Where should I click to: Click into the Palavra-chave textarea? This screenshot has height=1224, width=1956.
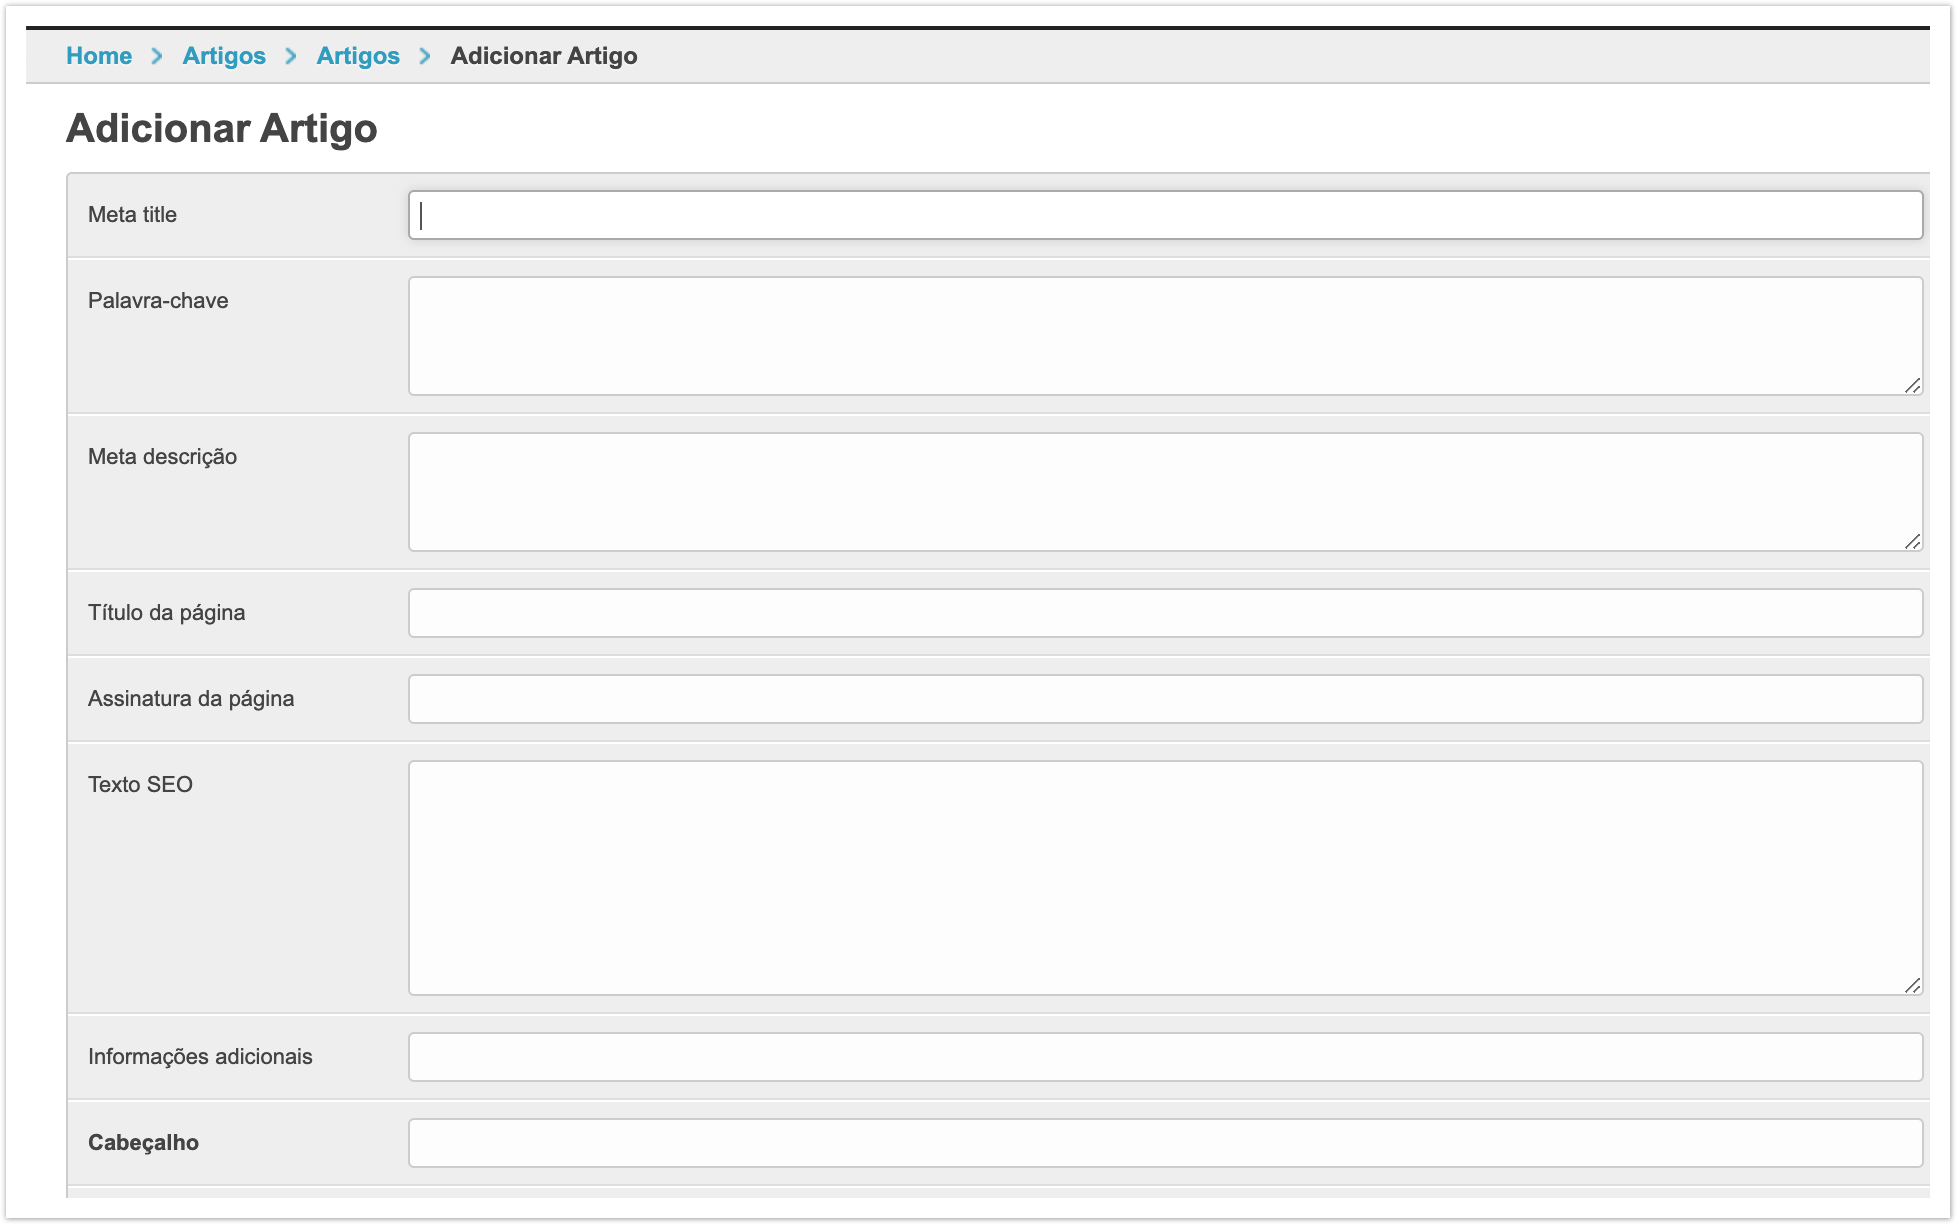[x=1165, y=336]
